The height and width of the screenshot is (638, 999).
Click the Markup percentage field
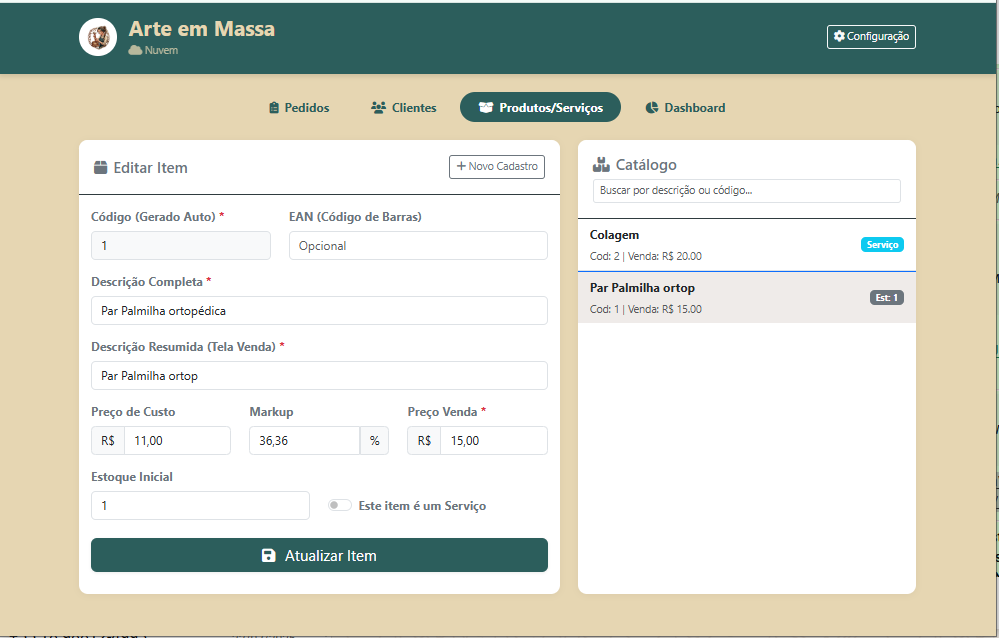coord(304,441)
